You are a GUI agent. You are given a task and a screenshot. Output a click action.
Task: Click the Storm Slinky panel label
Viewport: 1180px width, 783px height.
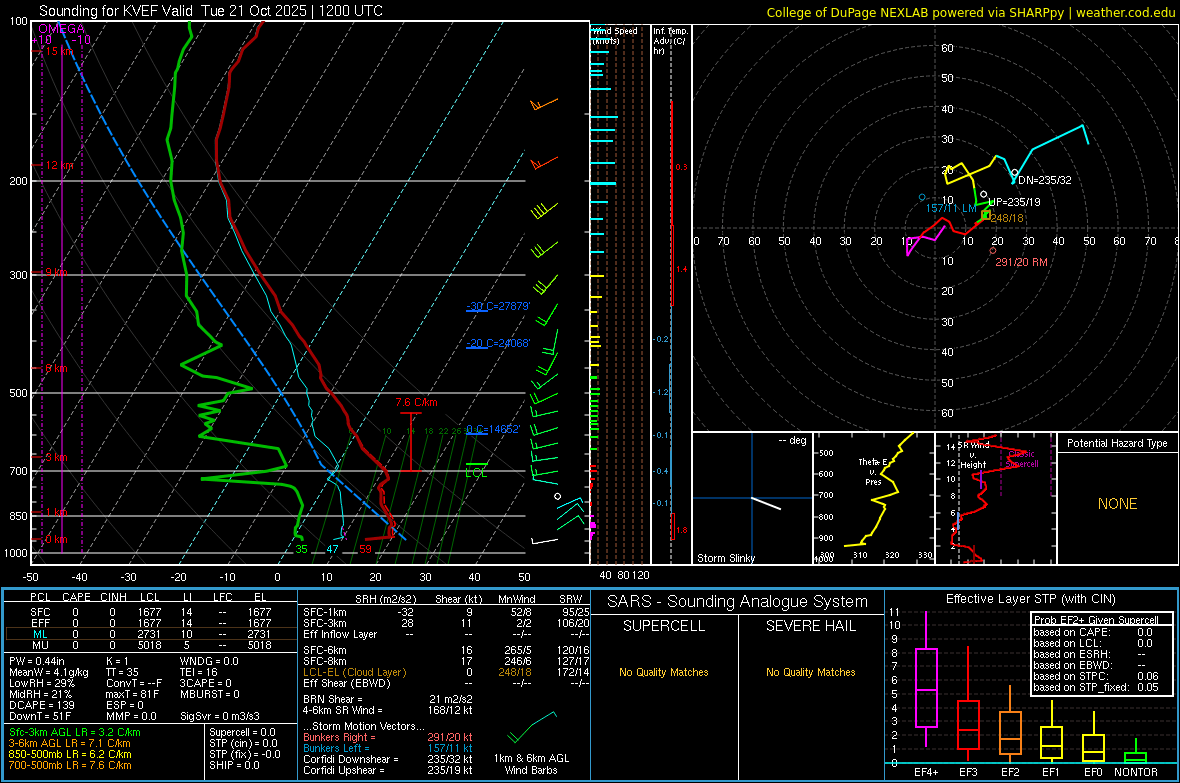[725, 558]
